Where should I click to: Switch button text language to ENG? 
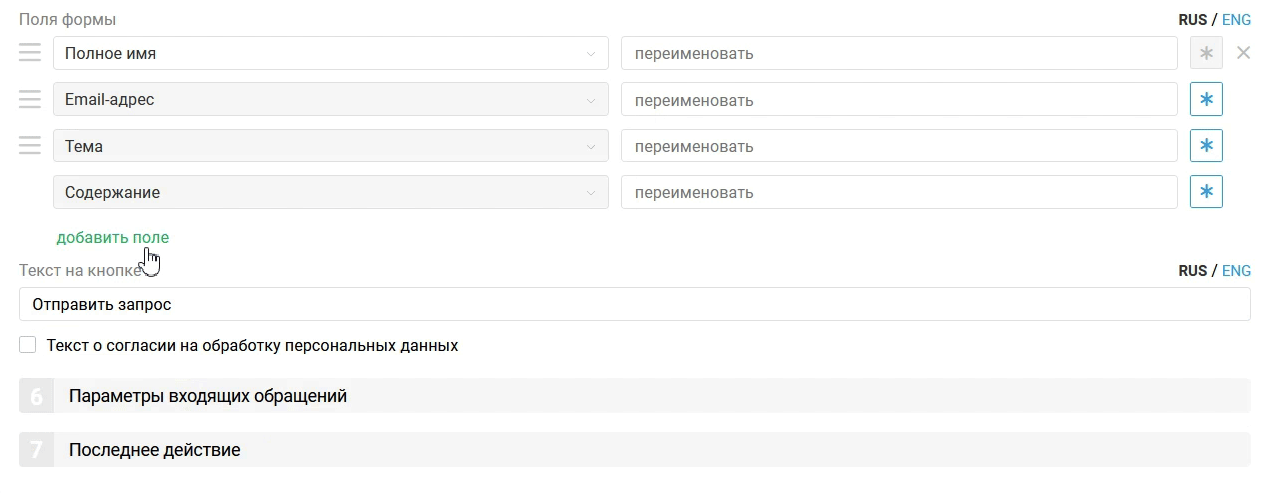click(1236, 270)
